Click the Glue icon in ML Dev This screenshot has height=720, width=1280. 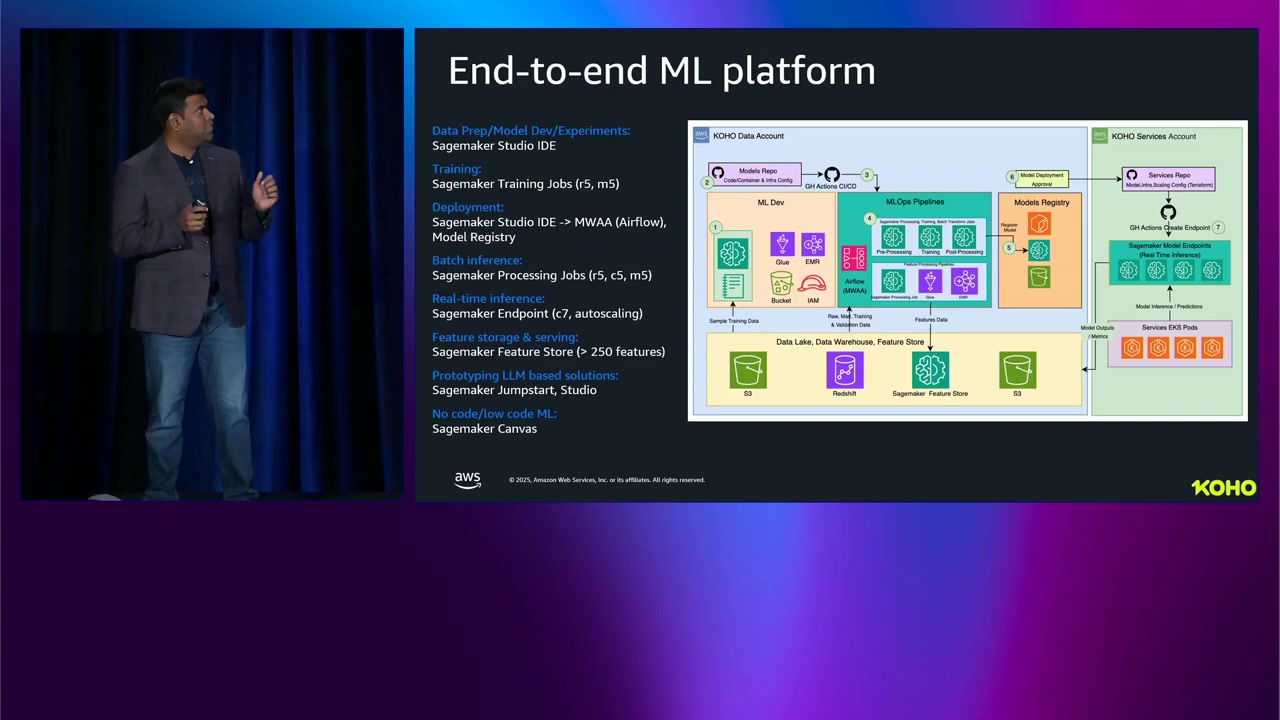(x=781, y=244)
